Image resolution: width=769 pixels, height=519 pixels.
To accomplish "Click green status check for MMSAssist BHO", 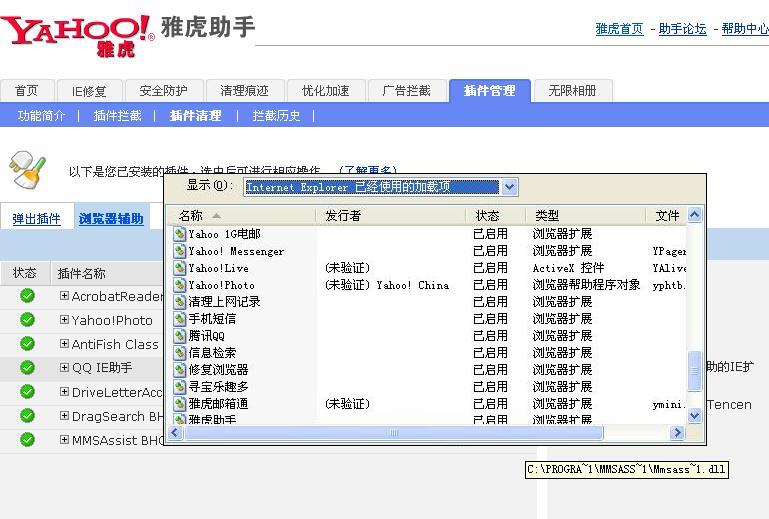I will point(27,440).
